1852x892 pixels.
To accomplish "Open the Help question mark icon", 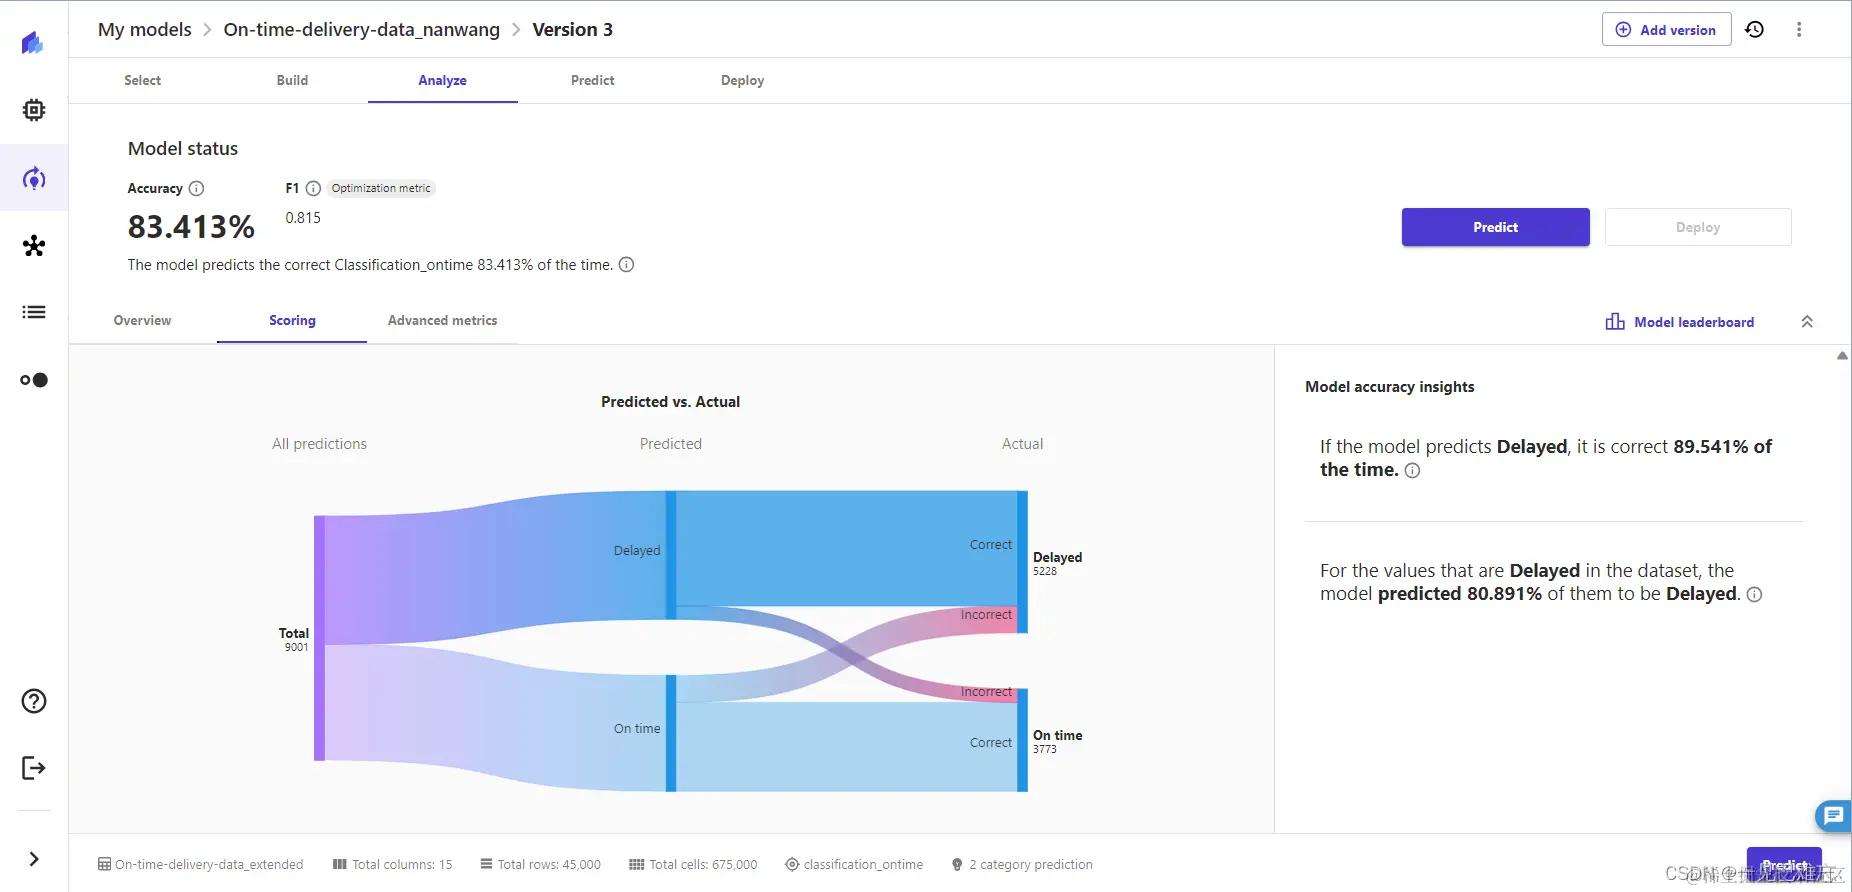I will tap(34, 701).
